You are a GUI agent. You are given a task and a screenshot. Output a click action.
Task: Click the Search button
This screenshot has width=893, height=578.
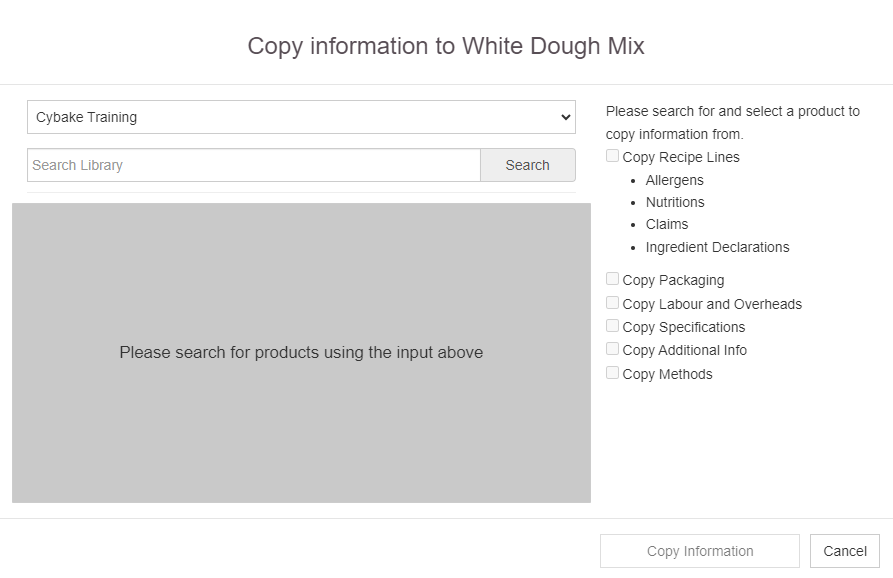pos(527,165)
